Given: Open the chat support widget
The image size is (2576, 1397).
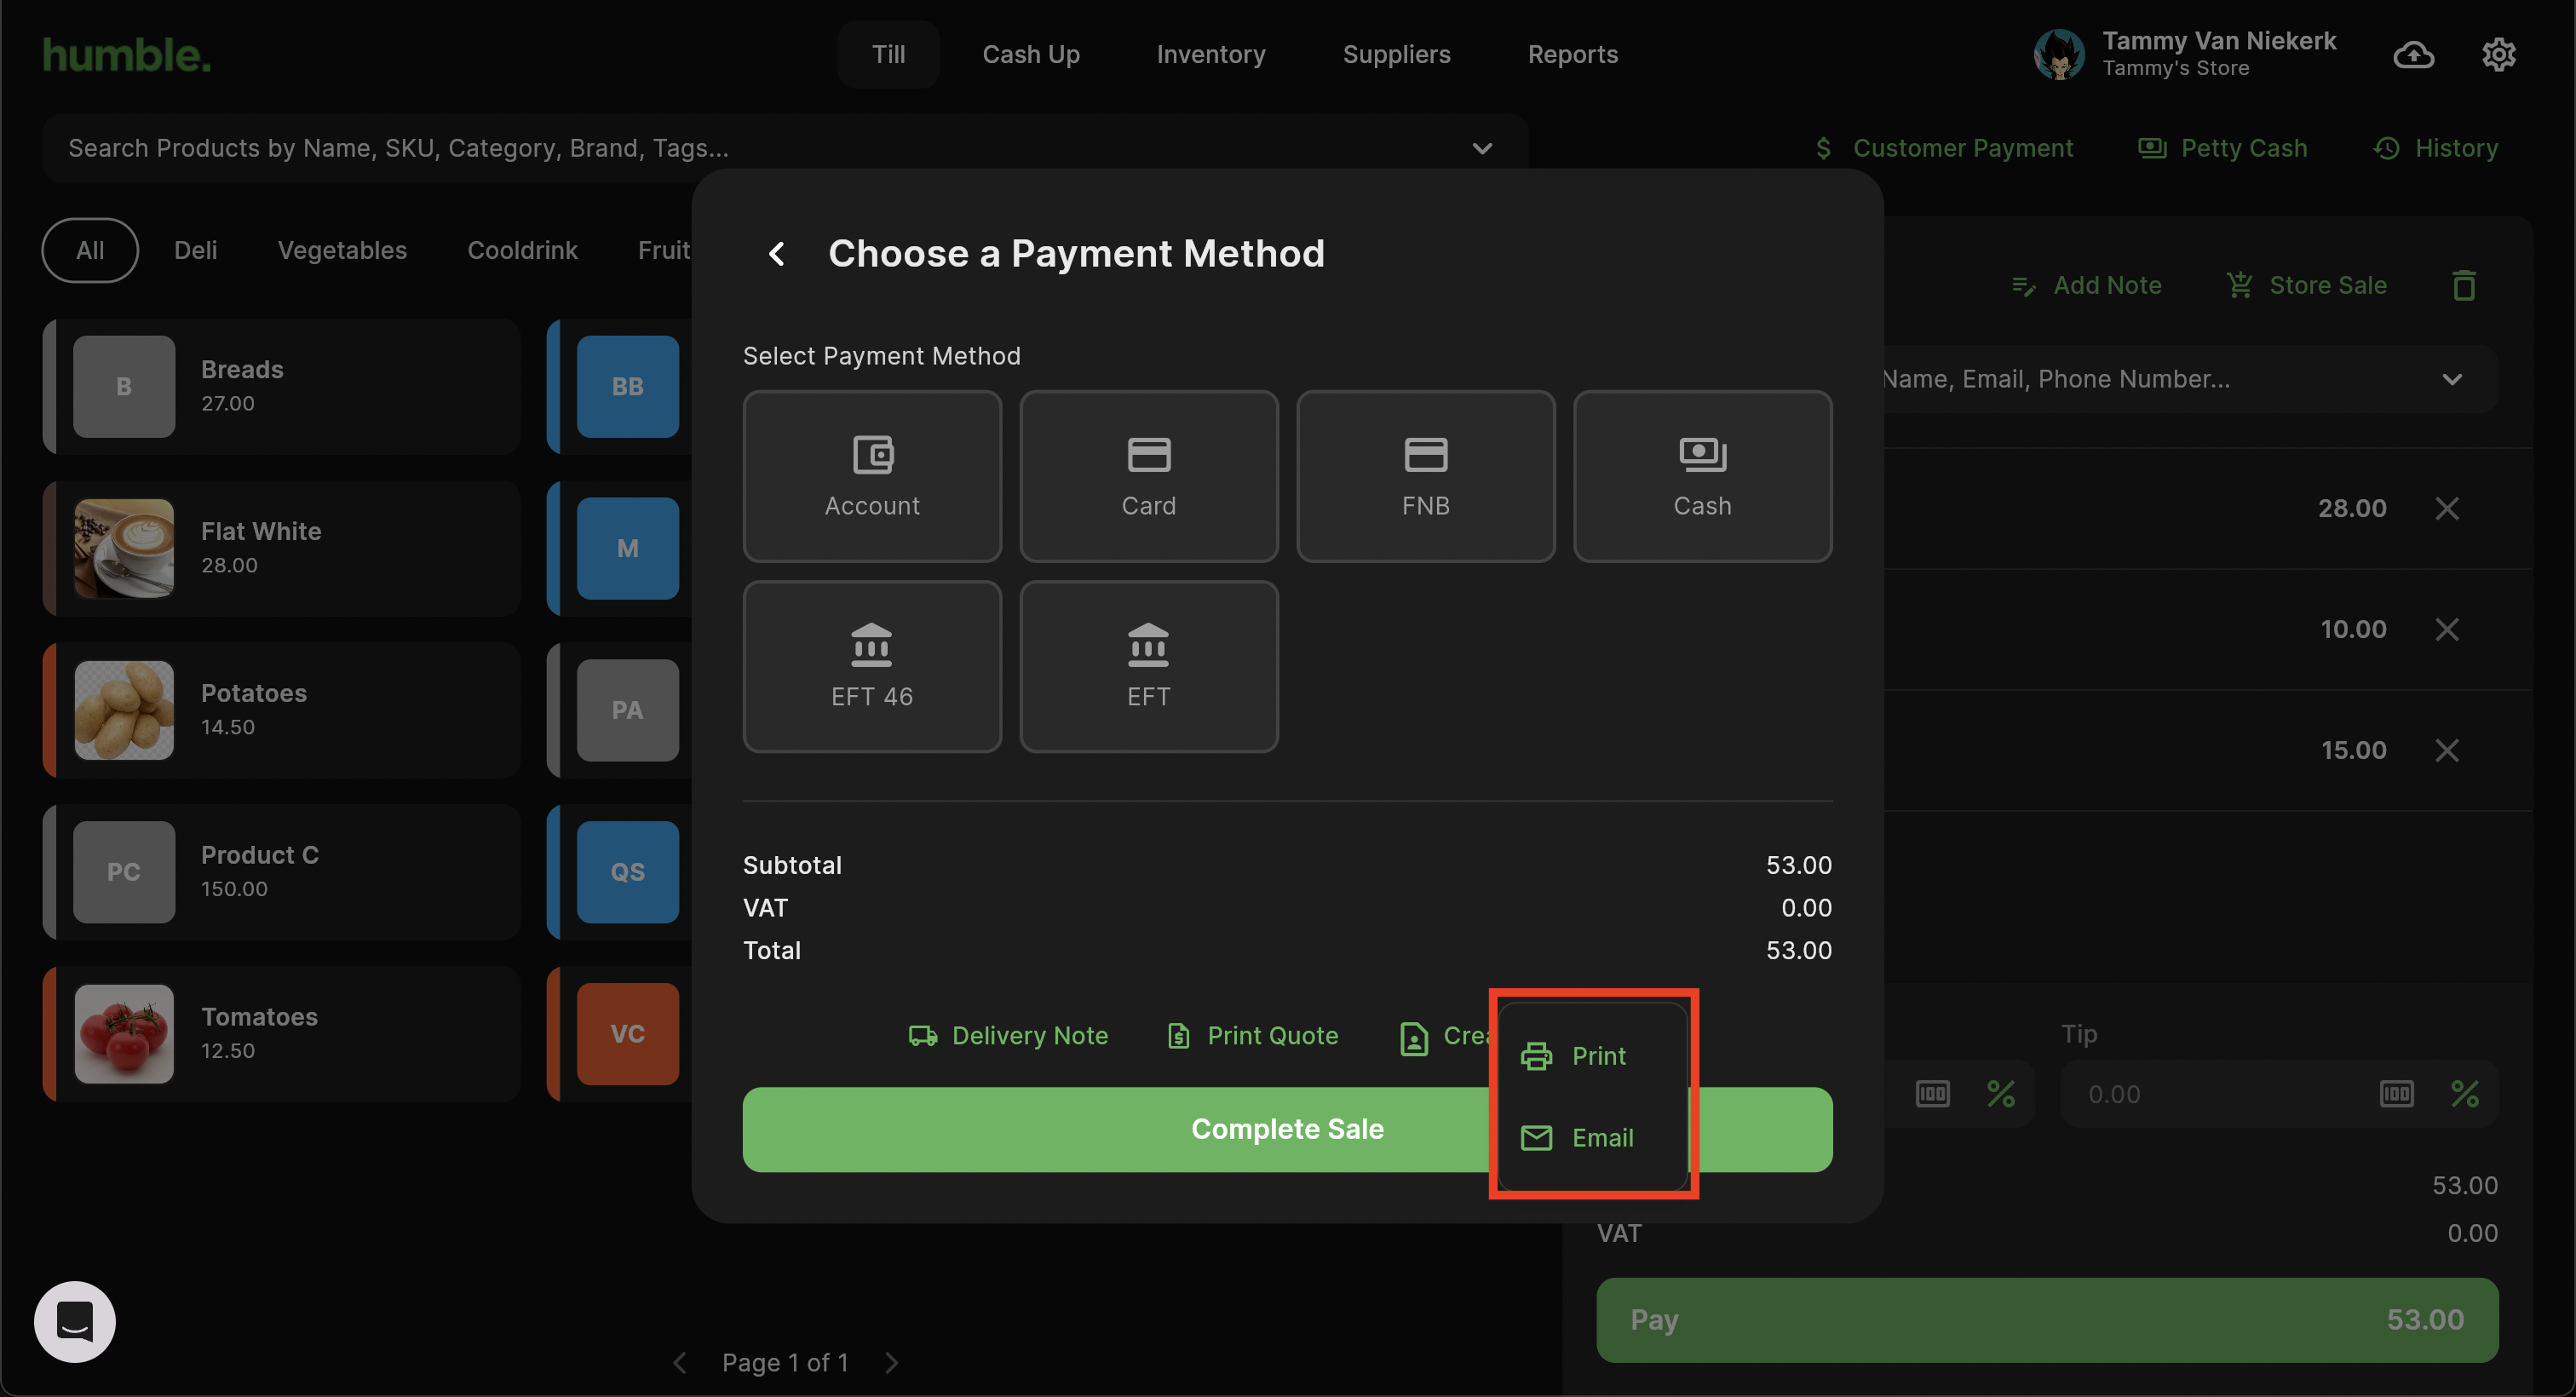Looking at the screenshot, I should coord(75,1322).
